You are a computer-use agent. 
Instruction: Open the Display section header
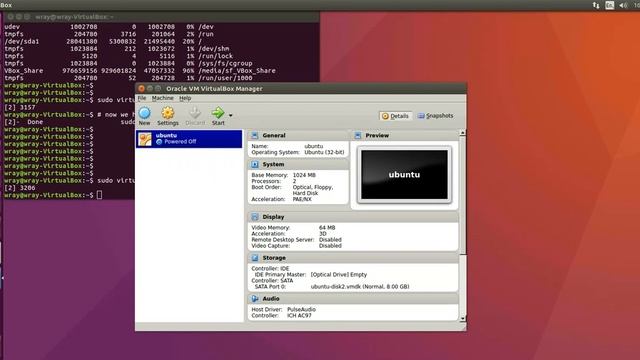[353, 217]
